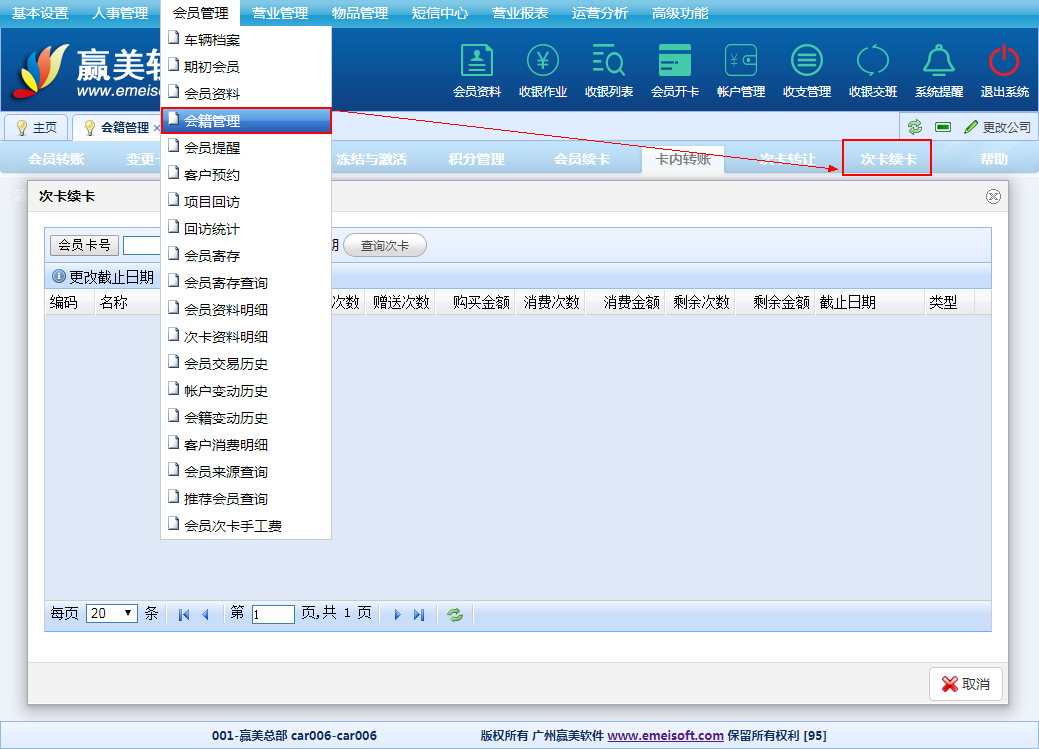Viewport: 1039px width, 749px height.
Task: Open the 会员资料 toolbar icon
Action: tap(477, 62)
